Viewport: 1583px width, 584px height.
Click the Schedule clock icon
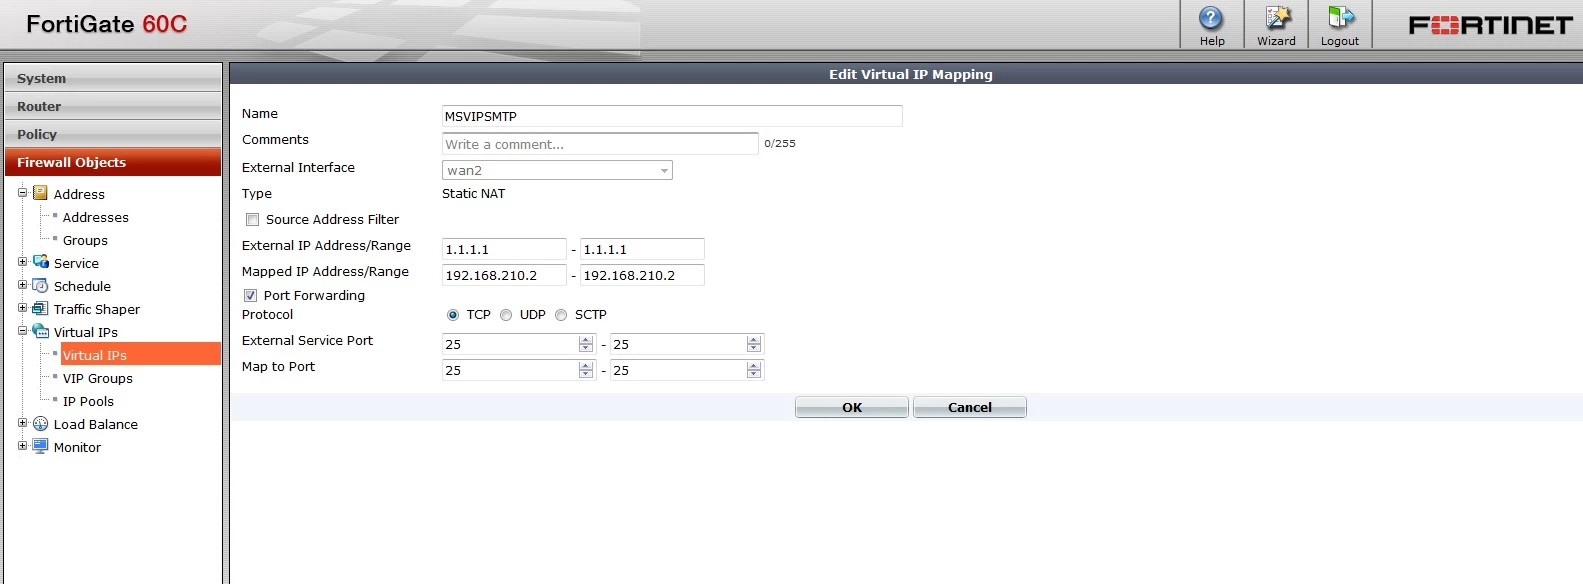click(x=40, y=285)
